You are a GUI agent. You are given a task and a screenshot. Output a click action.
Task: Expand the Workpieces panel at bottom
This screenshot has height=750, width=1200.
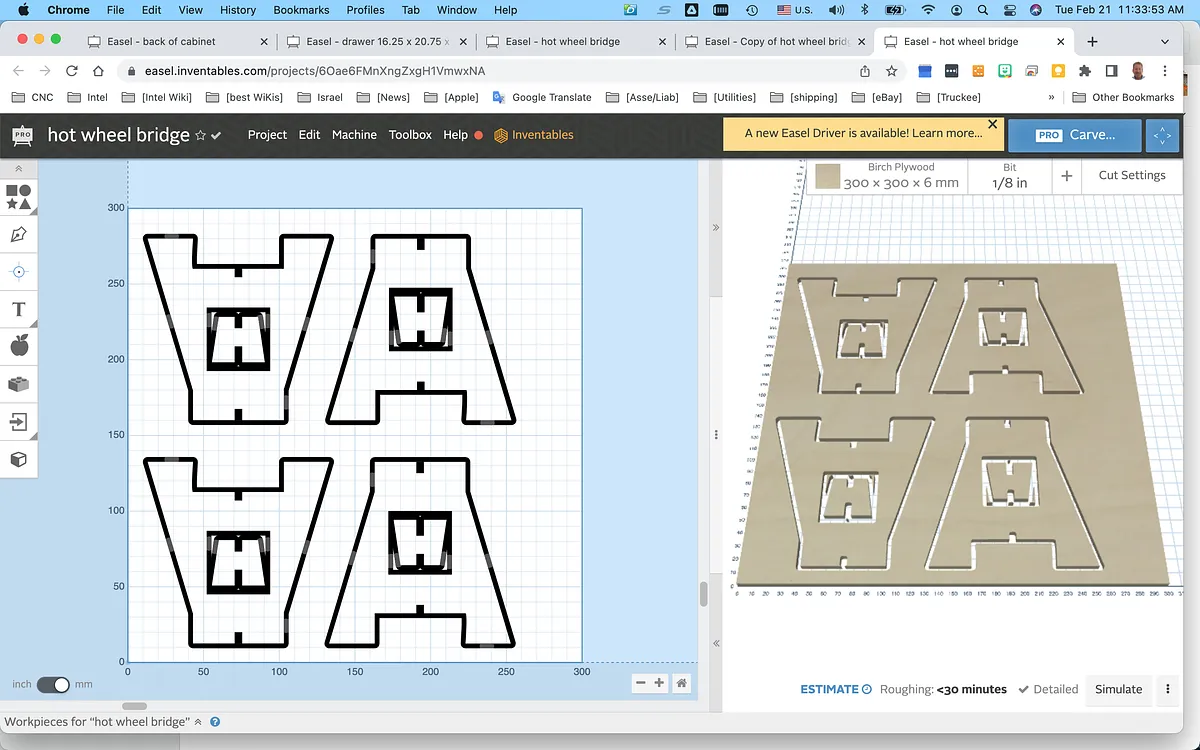click(198, 722)
